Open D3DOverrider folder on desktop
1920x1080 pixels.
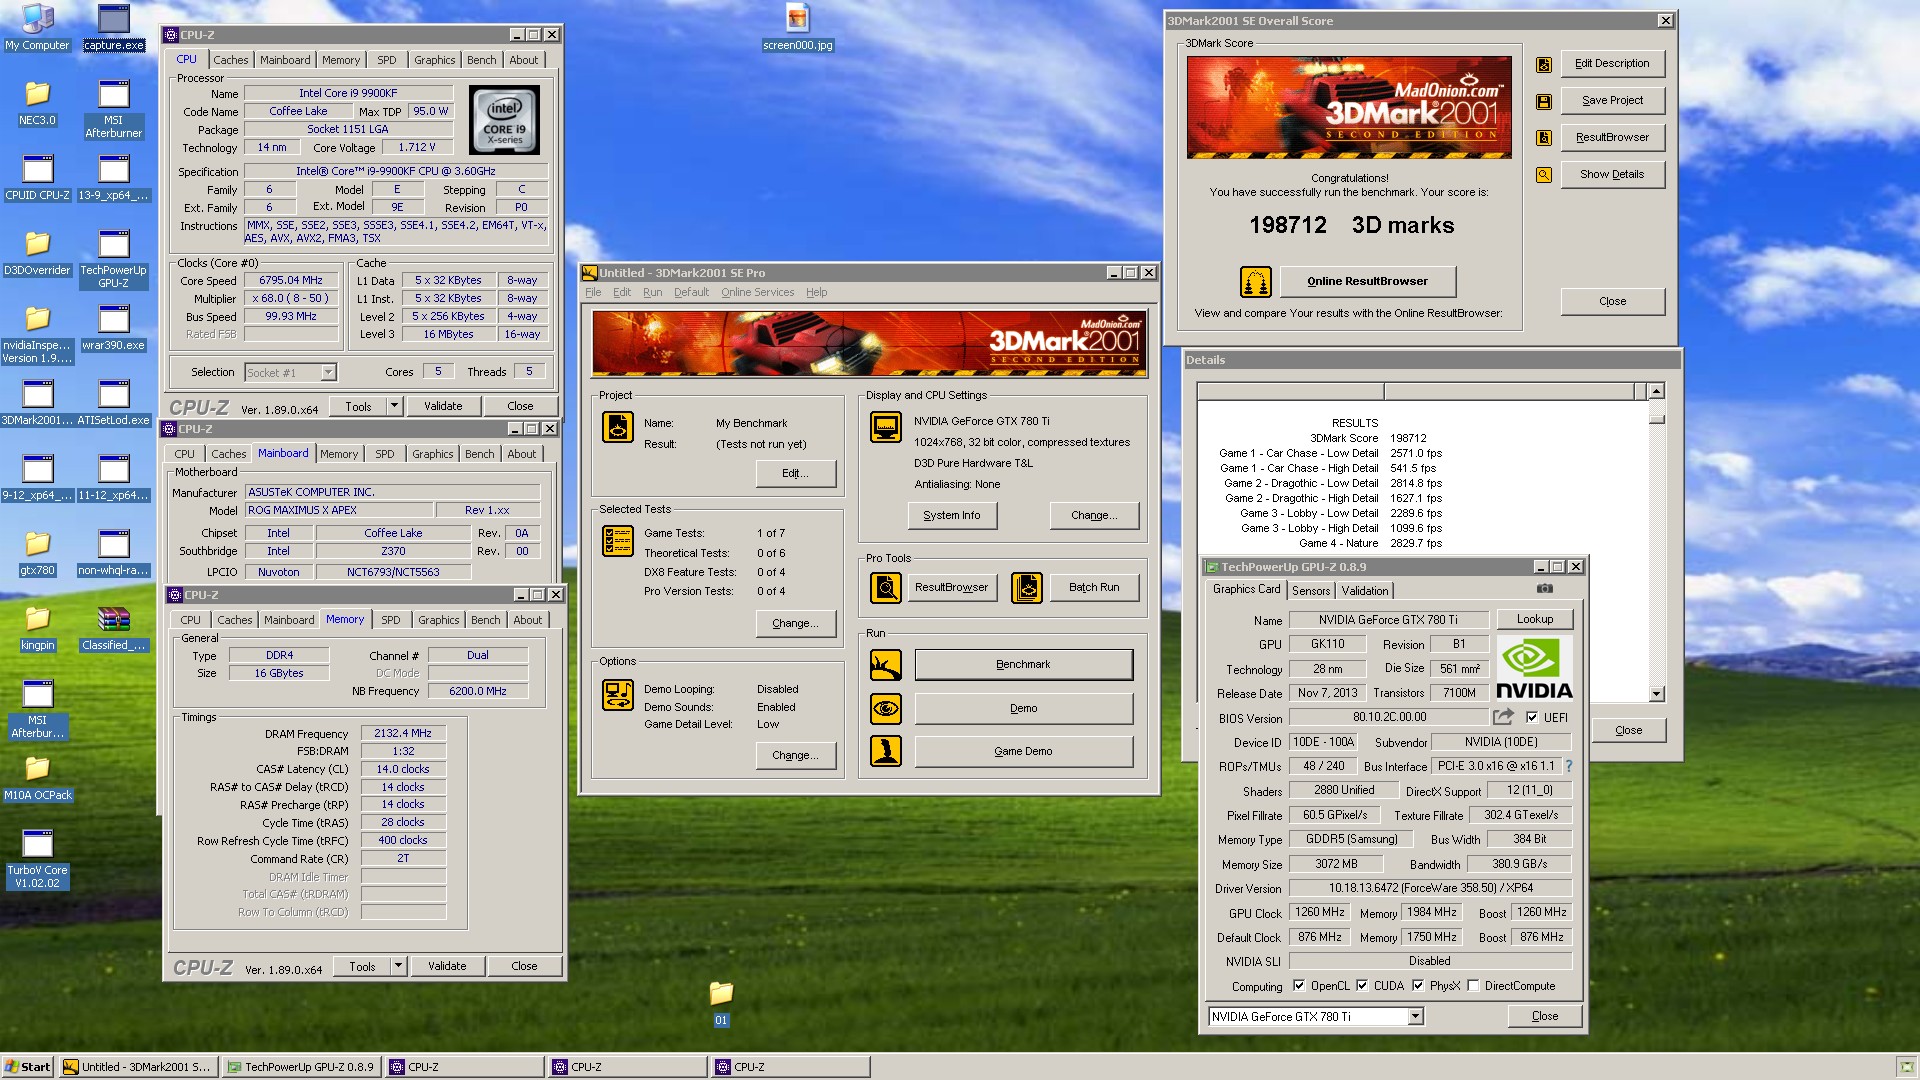(x=37, y=252)
